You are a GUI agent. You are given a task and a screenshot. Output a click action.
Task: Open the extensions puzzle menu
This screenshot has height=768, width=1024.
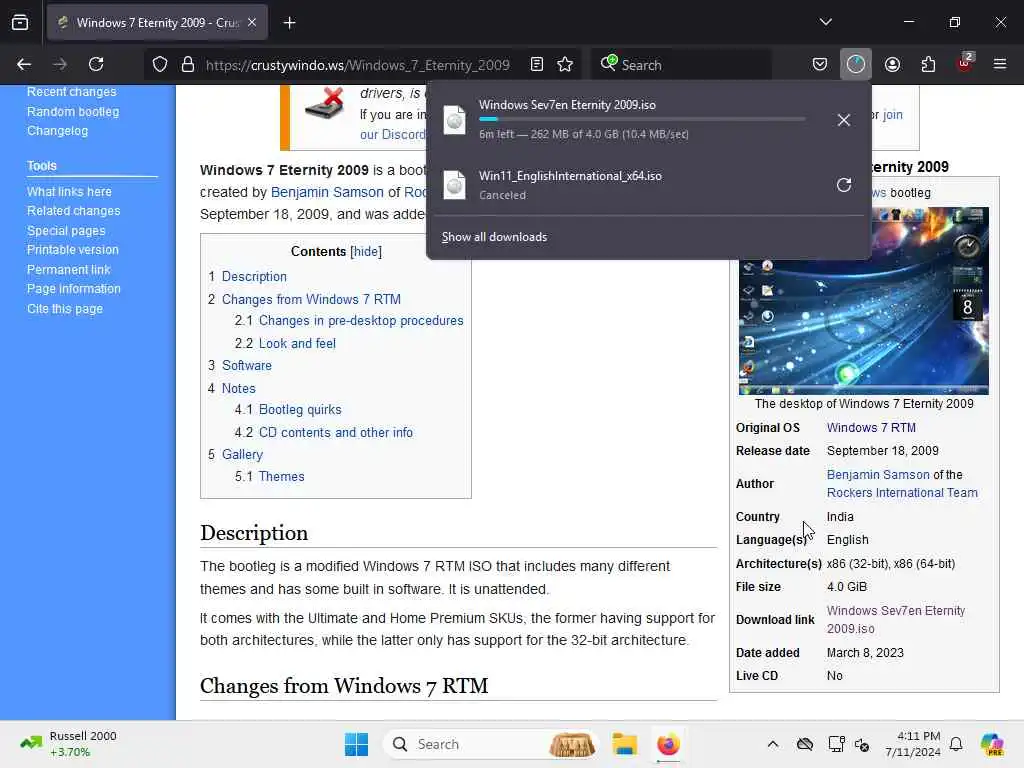(x=928, y=64)
